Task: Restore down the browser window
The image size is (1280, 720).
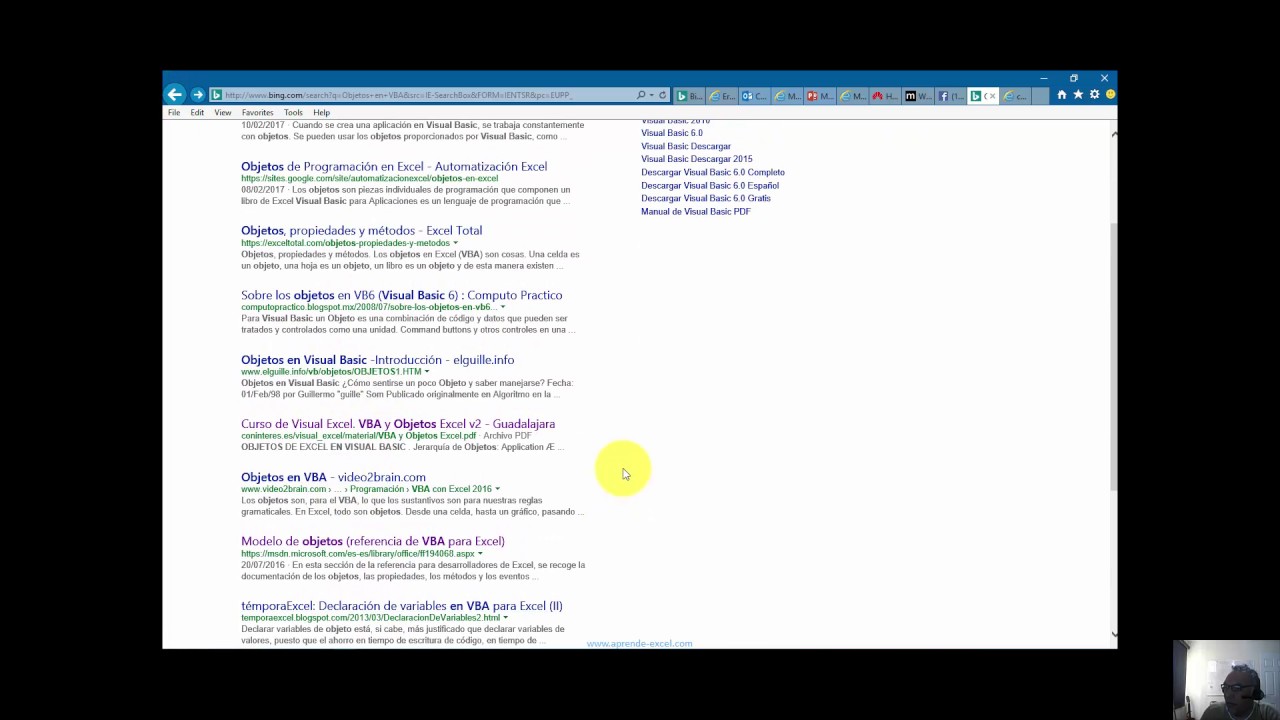Action: 1073,78
